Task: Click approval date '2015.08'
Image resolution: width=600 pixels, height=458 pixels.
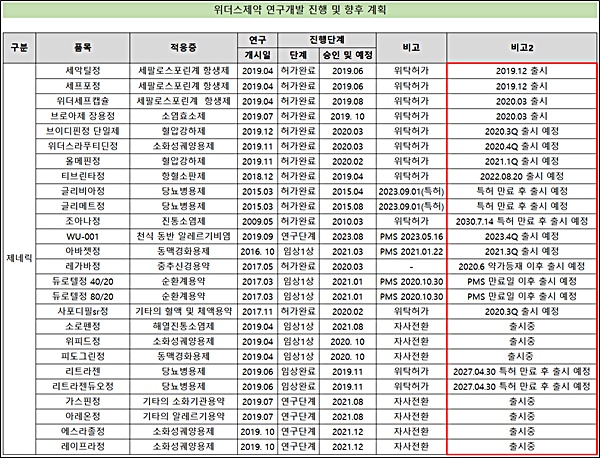Action: 347,207
